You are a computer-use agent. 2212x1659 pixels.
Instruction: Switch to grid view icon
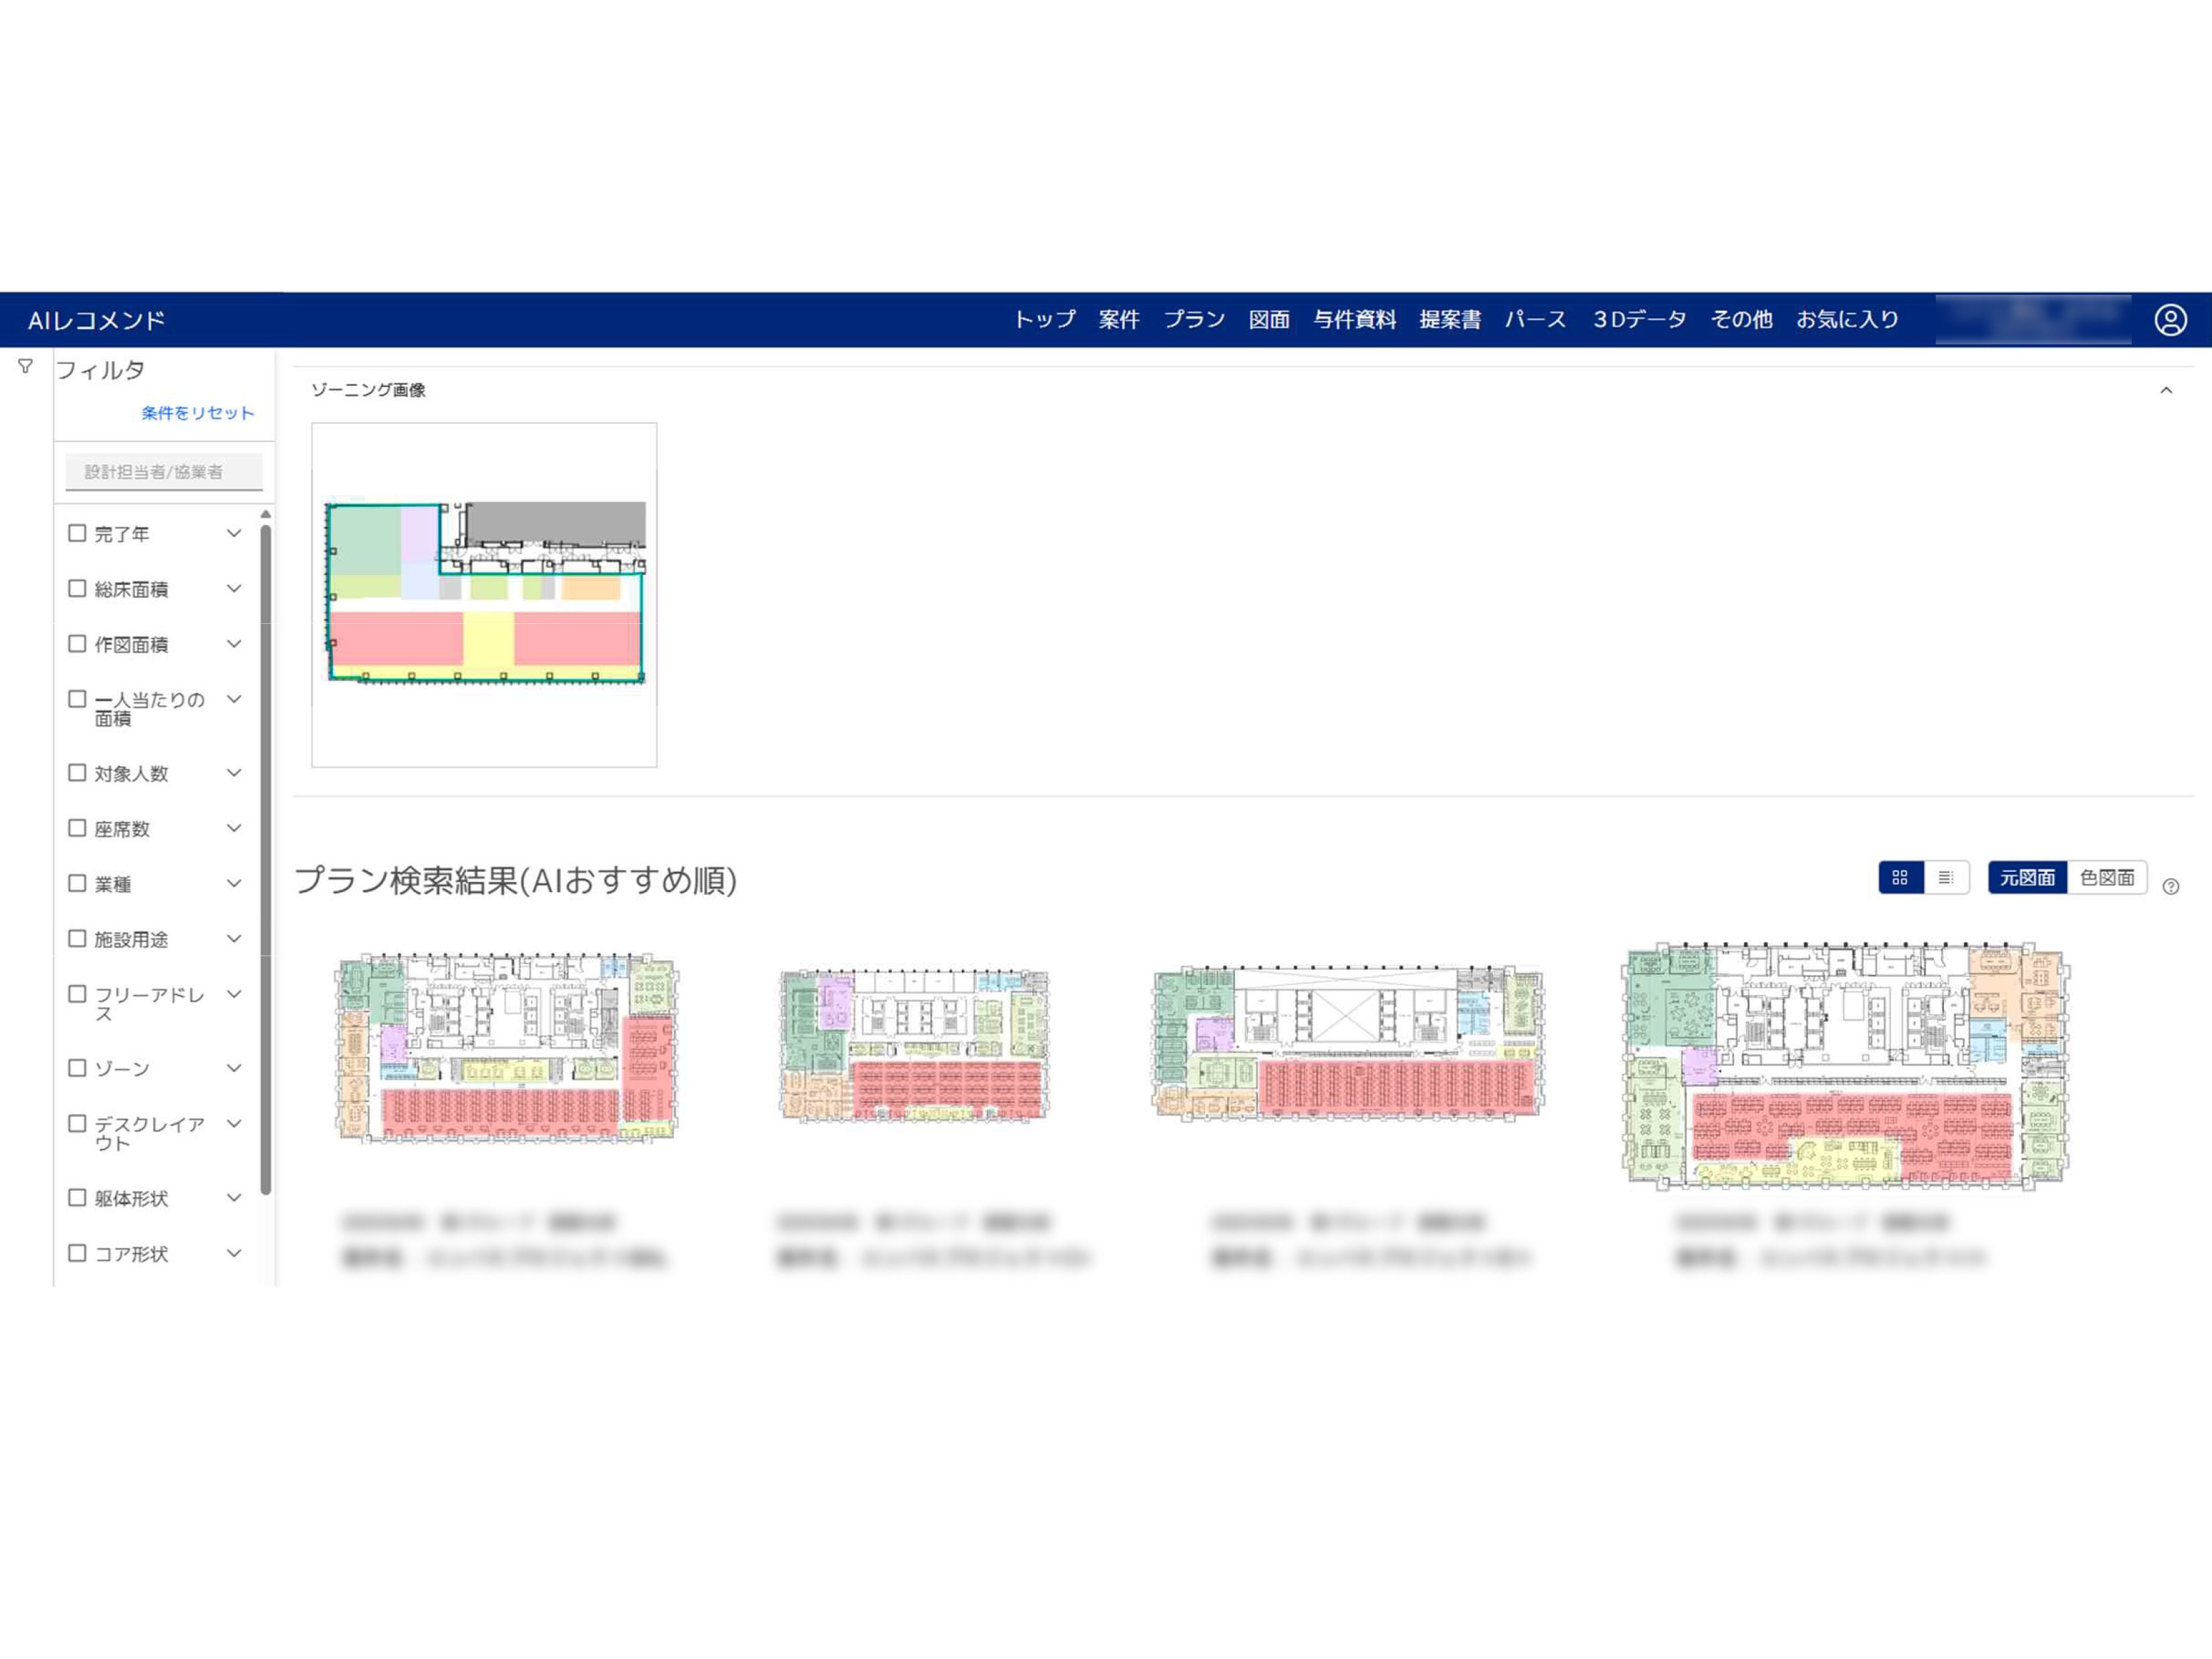tap(1900, 877)
